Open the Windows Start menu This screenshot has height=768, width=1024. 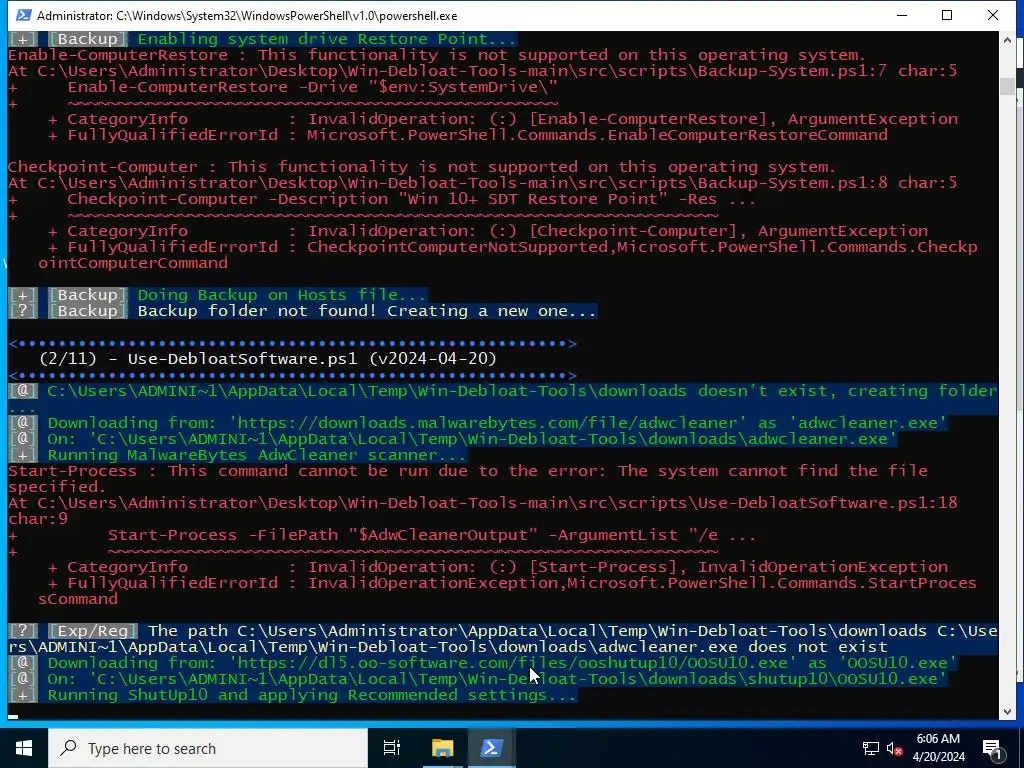click(x=24, y=748)
